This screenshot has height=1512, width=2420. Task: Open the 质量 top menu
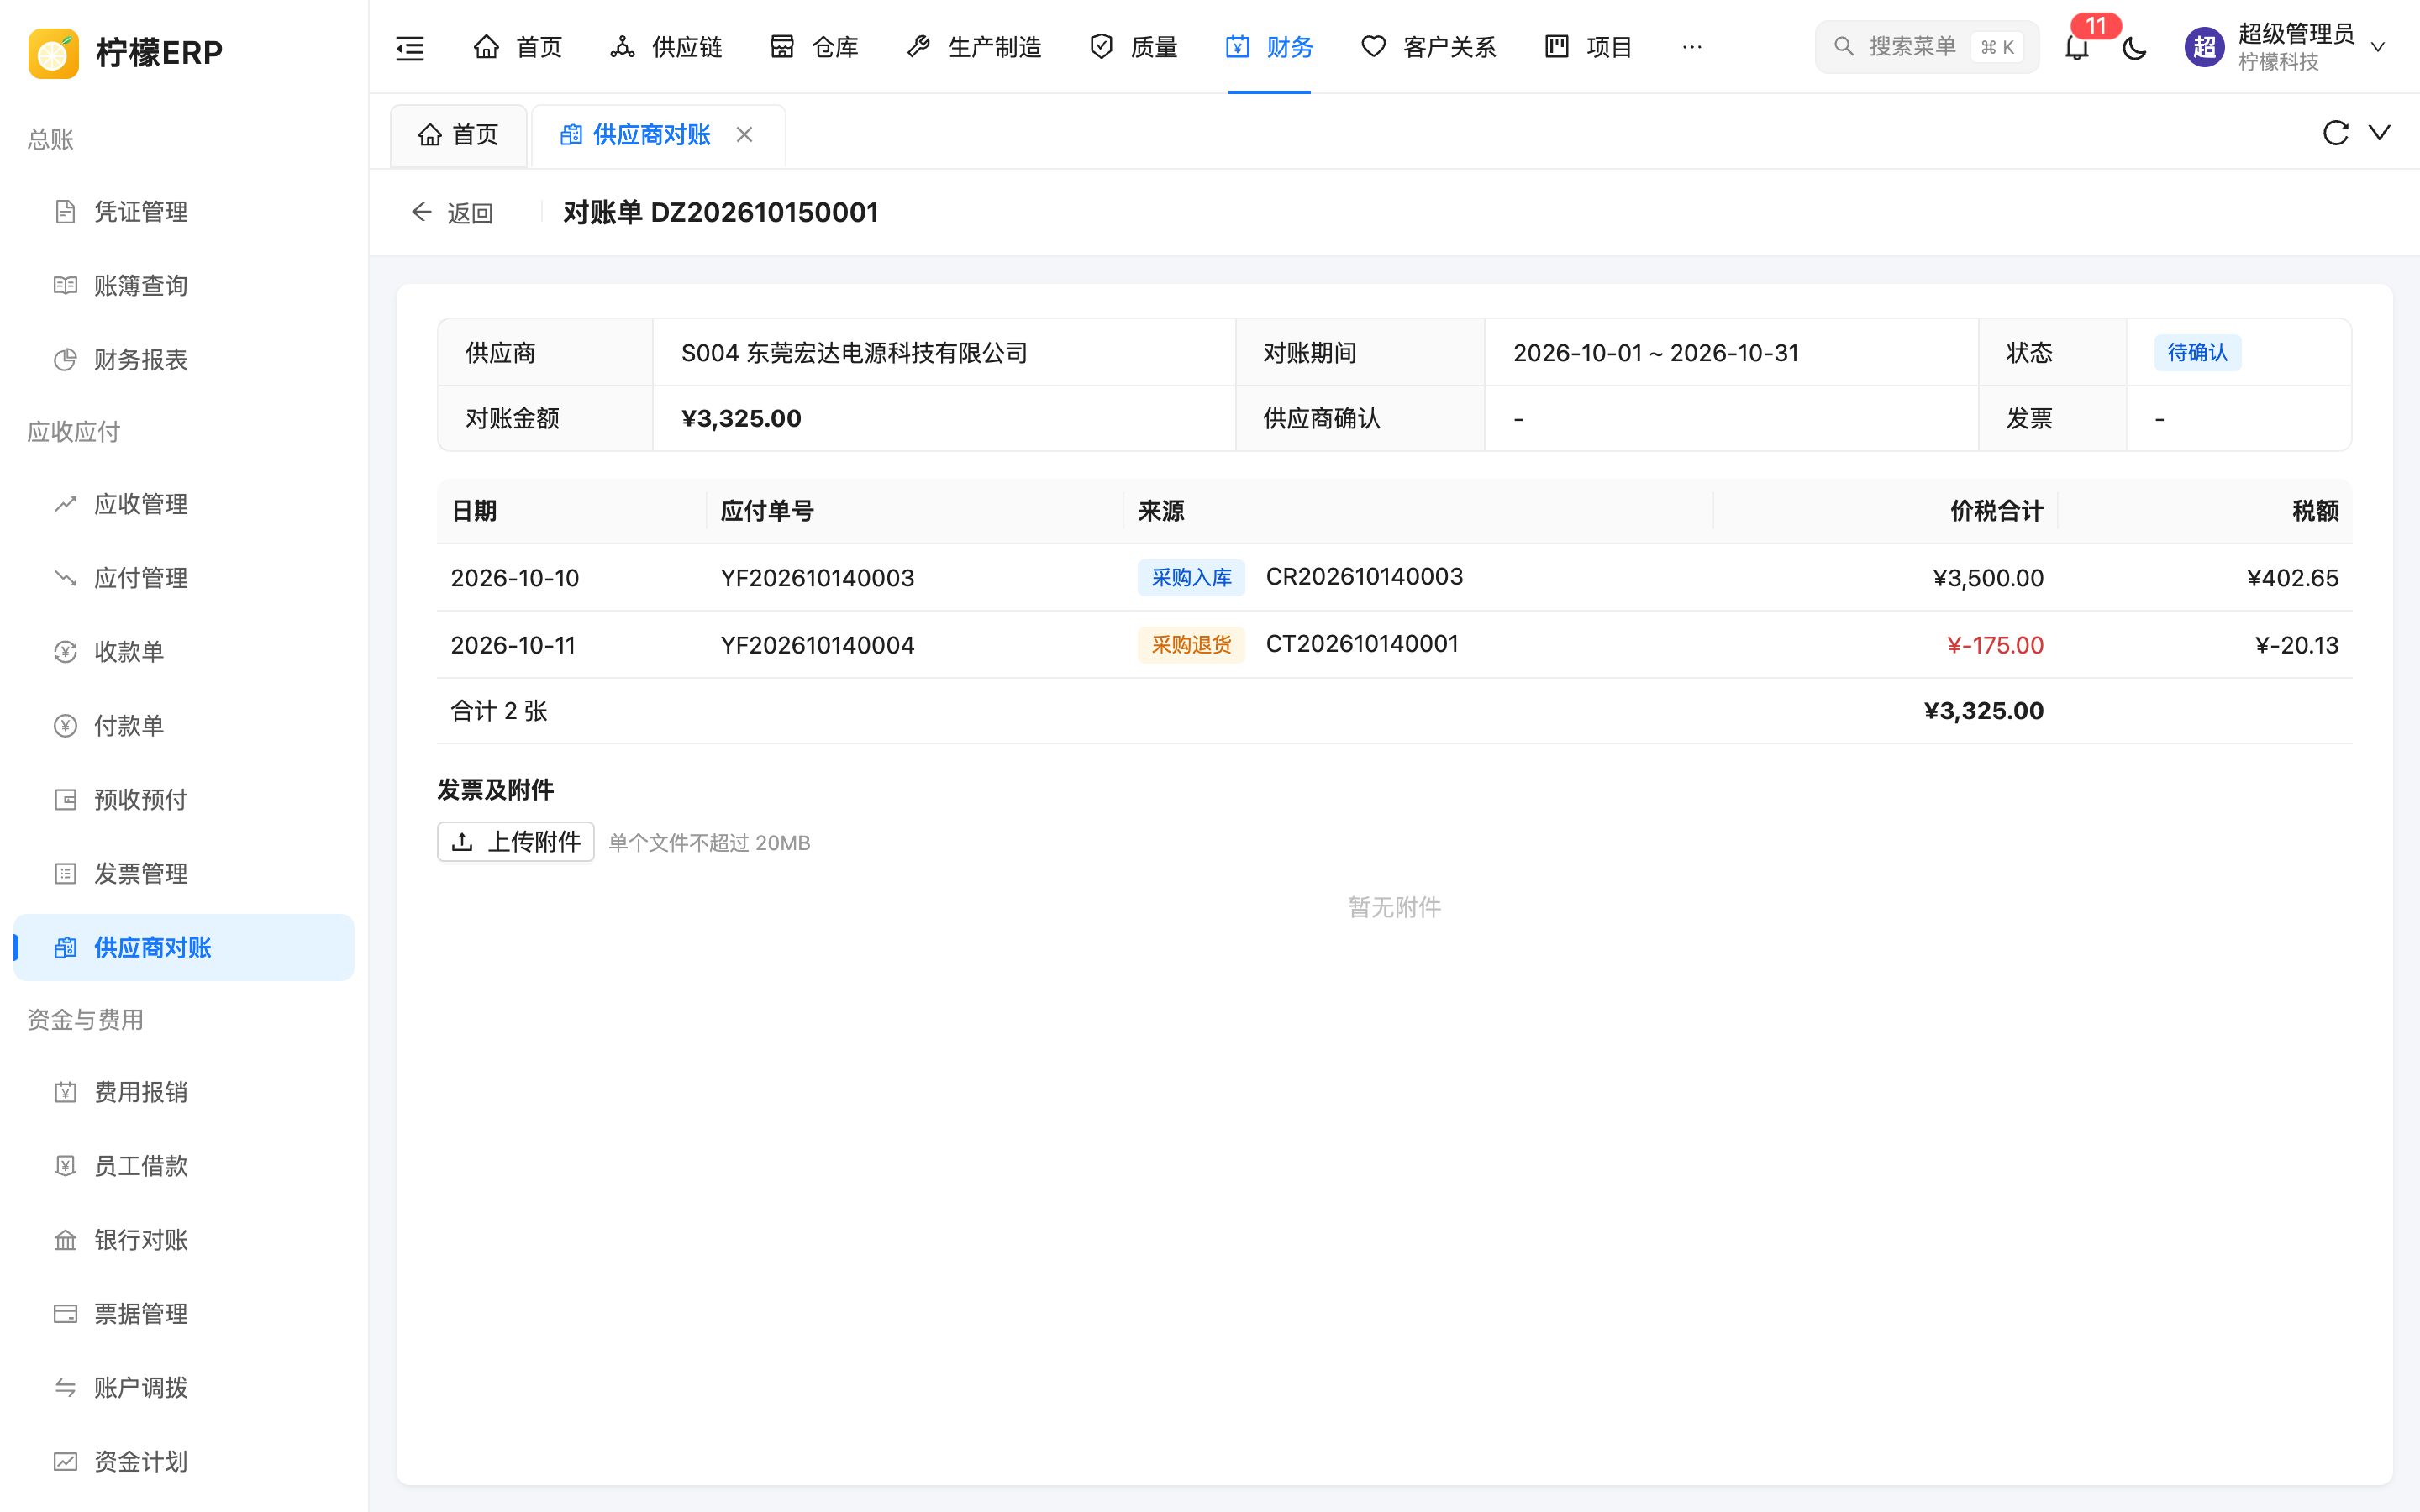pyautogui.click(x=1133, y=47)
